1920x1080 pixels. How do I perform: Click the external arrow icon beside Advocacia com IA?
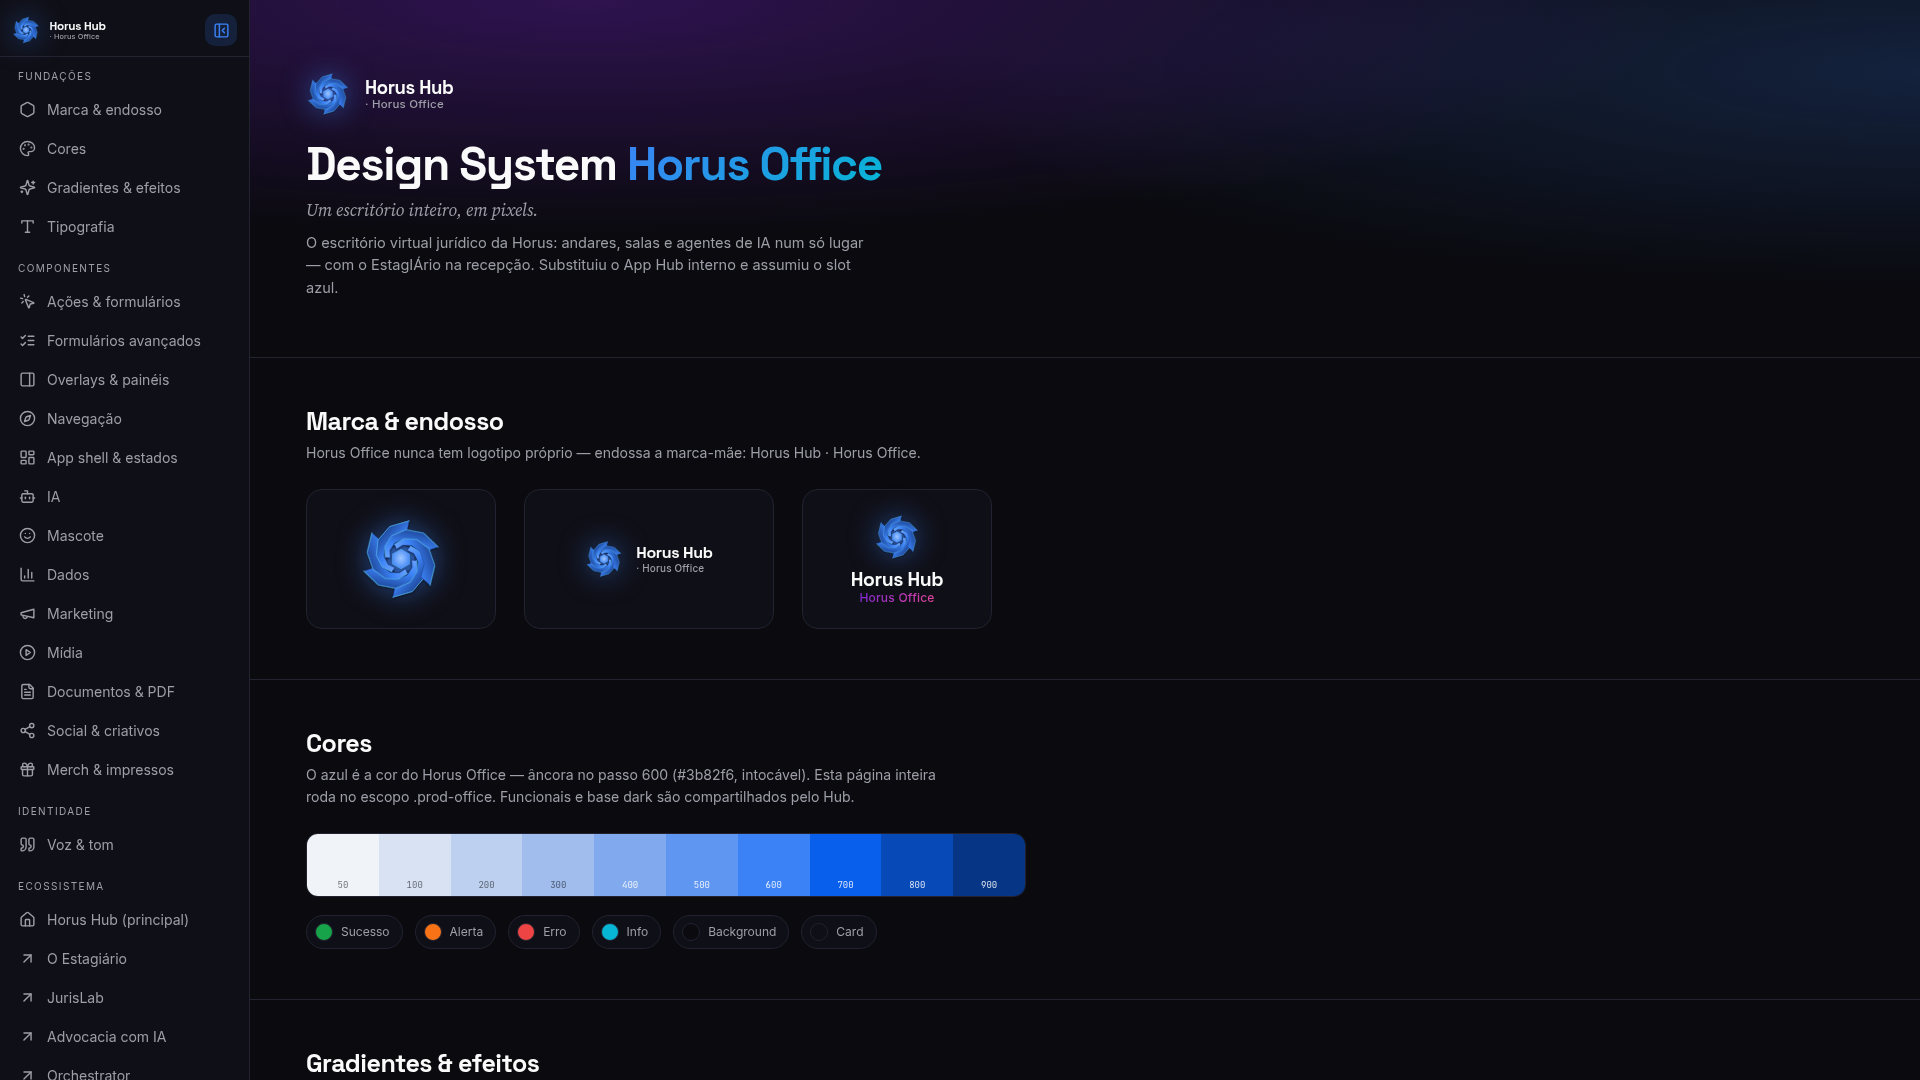(x=27, y=1037)
